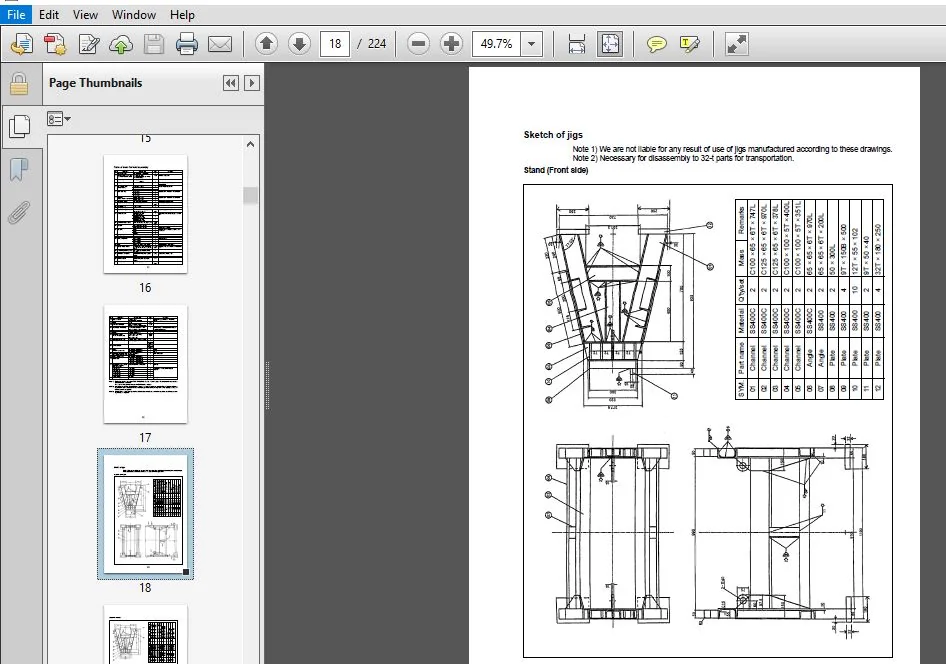Click the cloud upload icon
Image resolution: width=946 pixels, height=664 pixels.
click(121, 44)
